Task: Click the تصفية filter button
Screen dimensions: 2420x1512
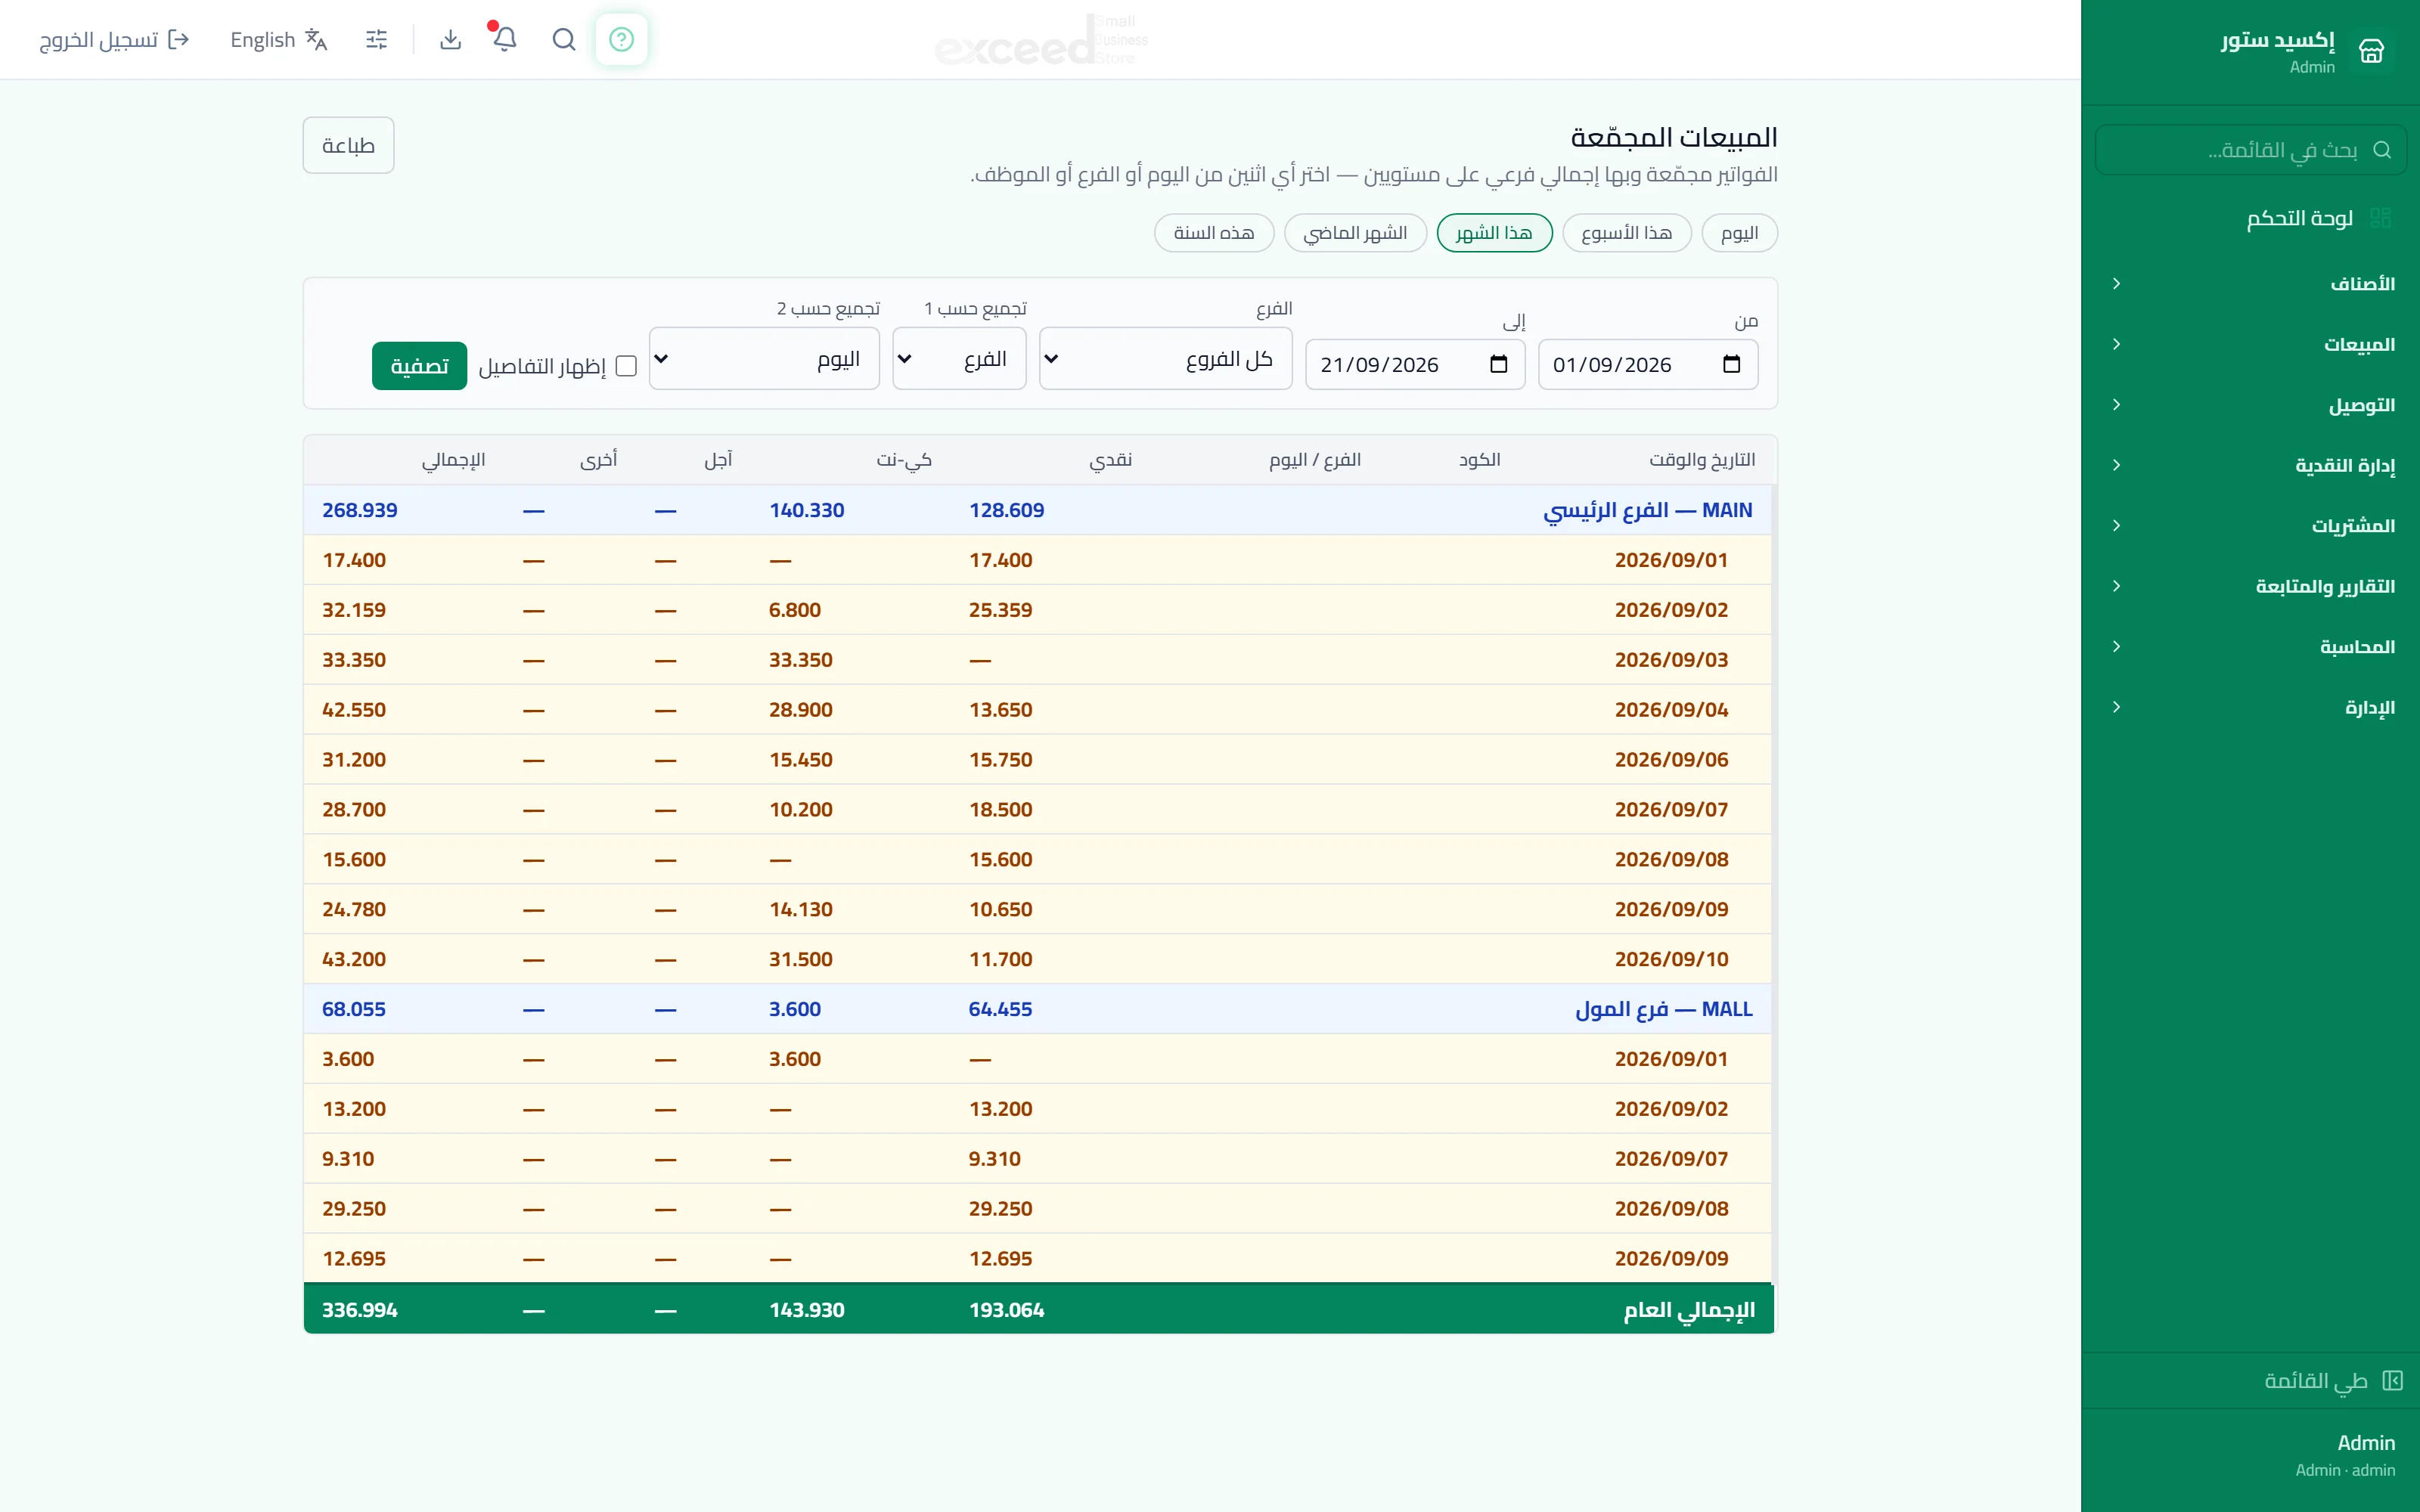Action: [x=419, y=366]
